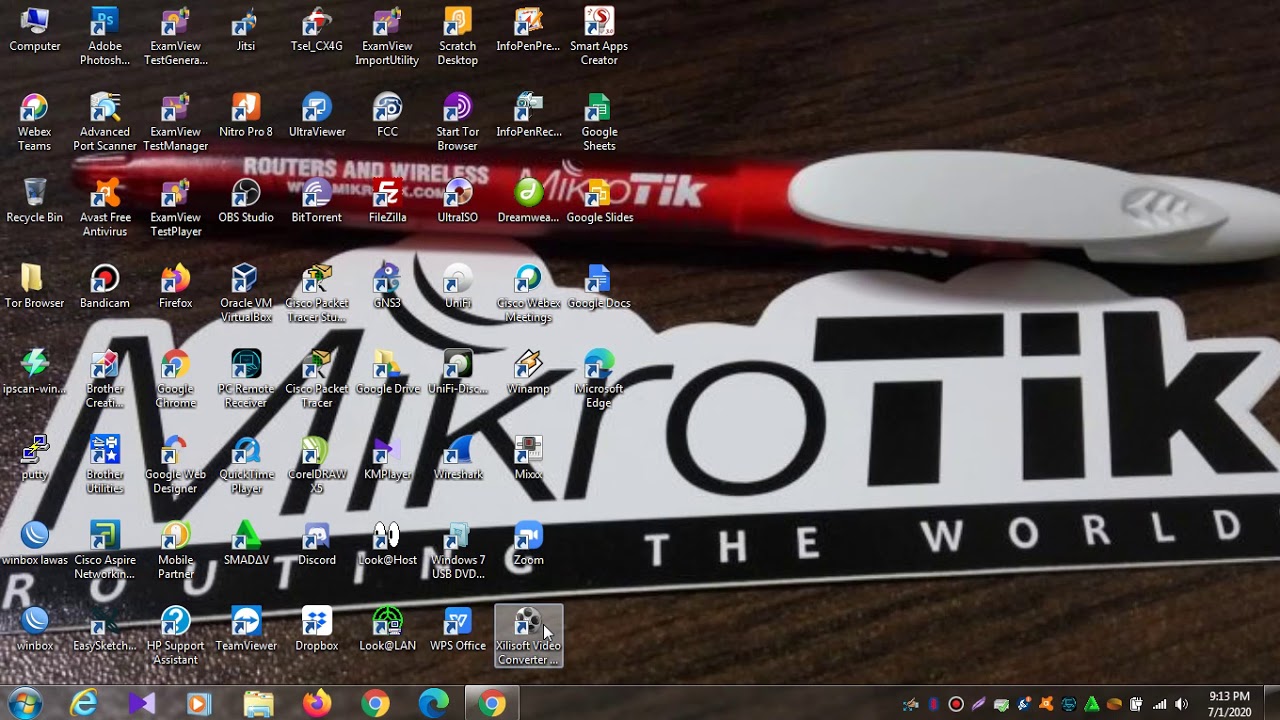Open Google Web Designer

175,464
